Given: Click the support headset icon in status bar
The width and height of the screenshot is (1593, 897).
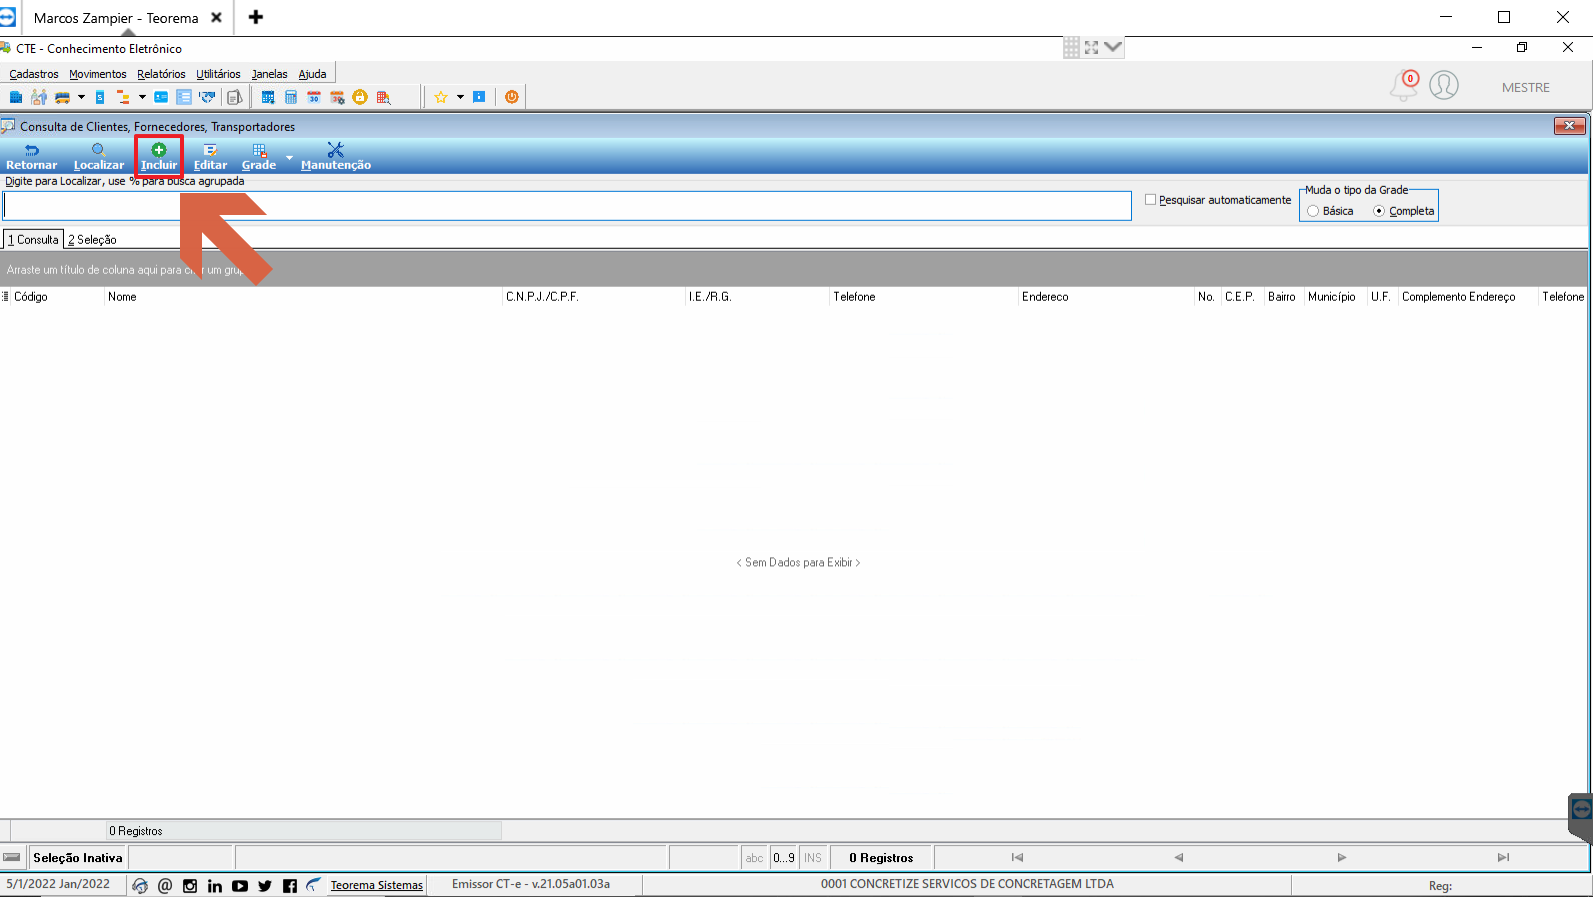Looking at the screenshot, I should coord(140,886).
